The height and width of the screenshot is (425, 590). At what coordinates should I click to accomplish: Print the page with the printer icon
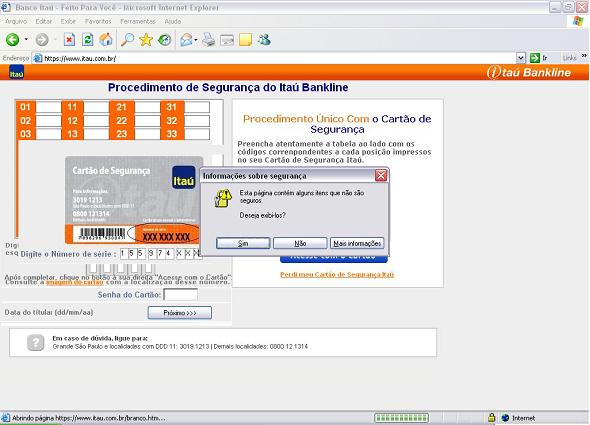click(x=208, y=40)
